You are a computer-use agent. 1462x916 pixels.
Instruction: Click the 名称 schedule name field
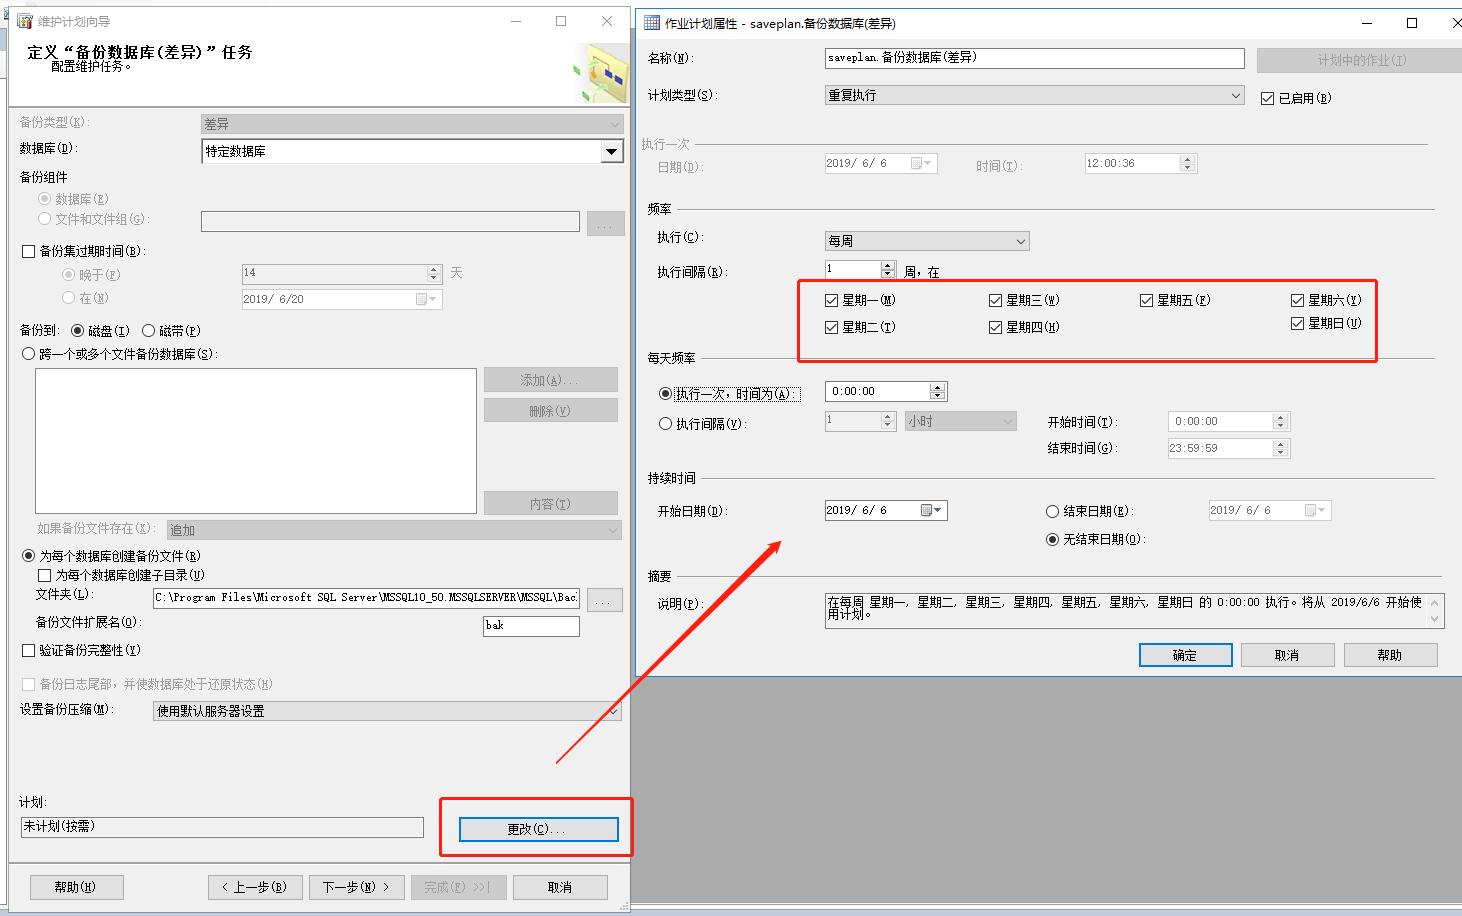click(1035, 58)
